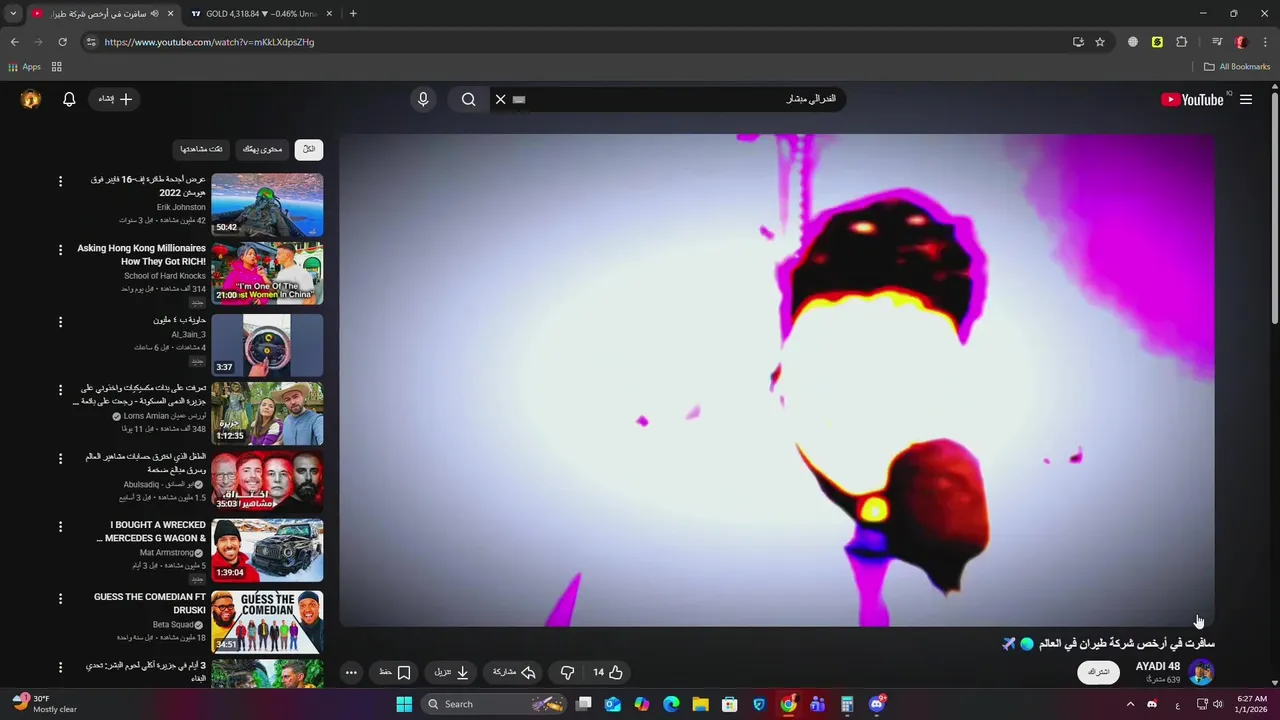
Task: Open the Apps bookmarks shortcut
Action: coord(24,67)
